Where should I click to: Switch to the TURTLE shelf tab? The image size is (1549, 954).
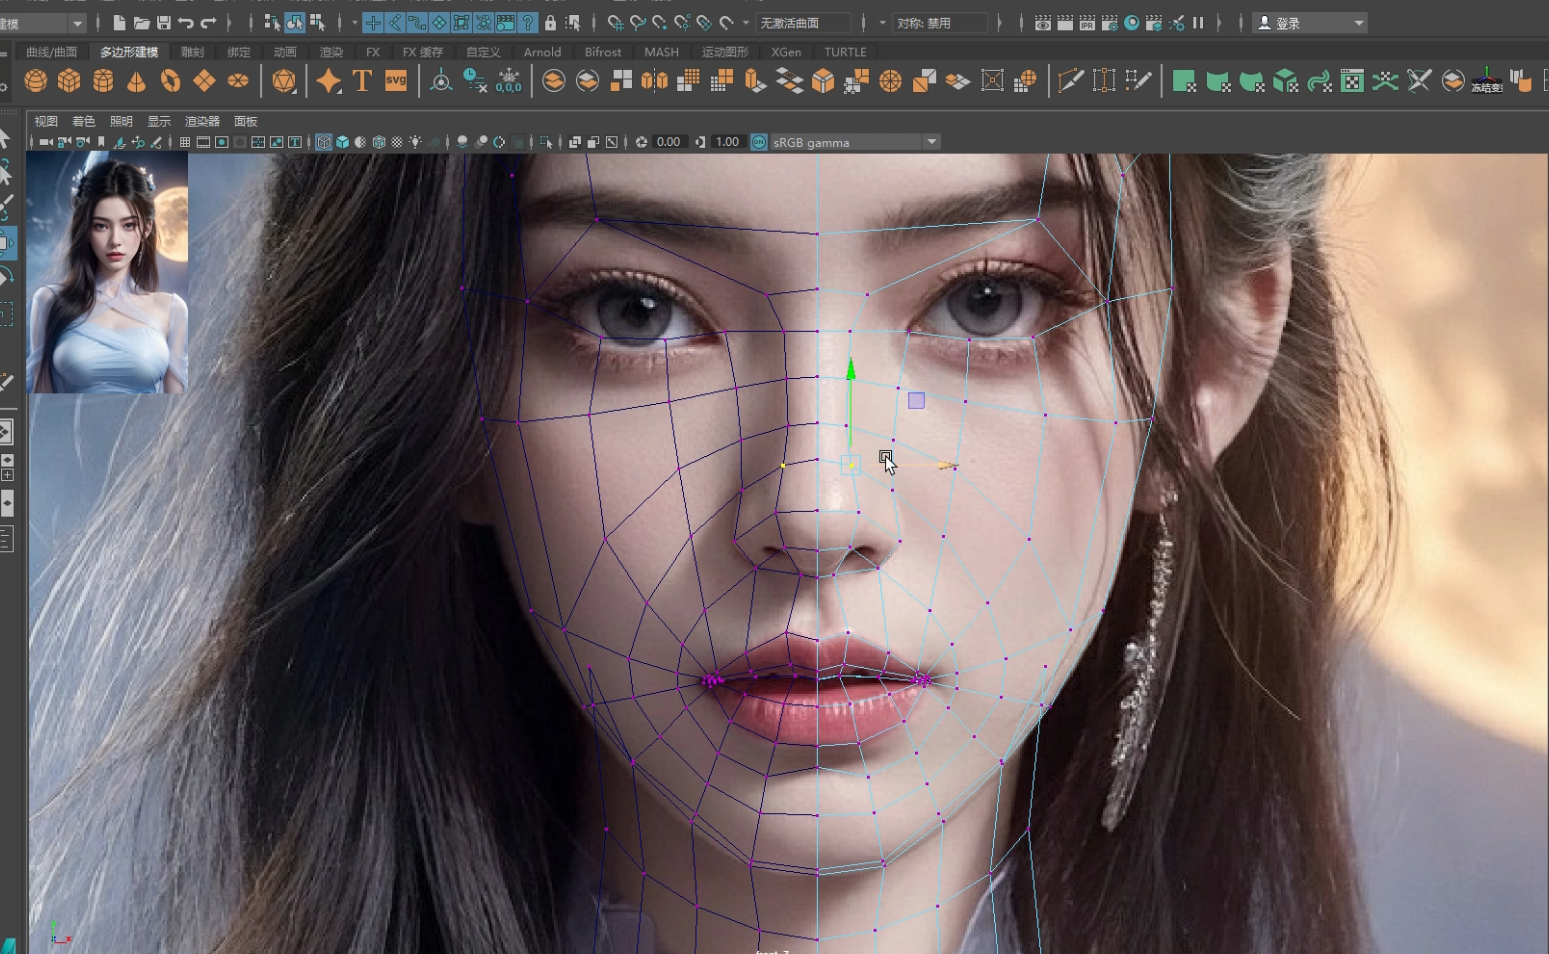[x=846, y=52]
